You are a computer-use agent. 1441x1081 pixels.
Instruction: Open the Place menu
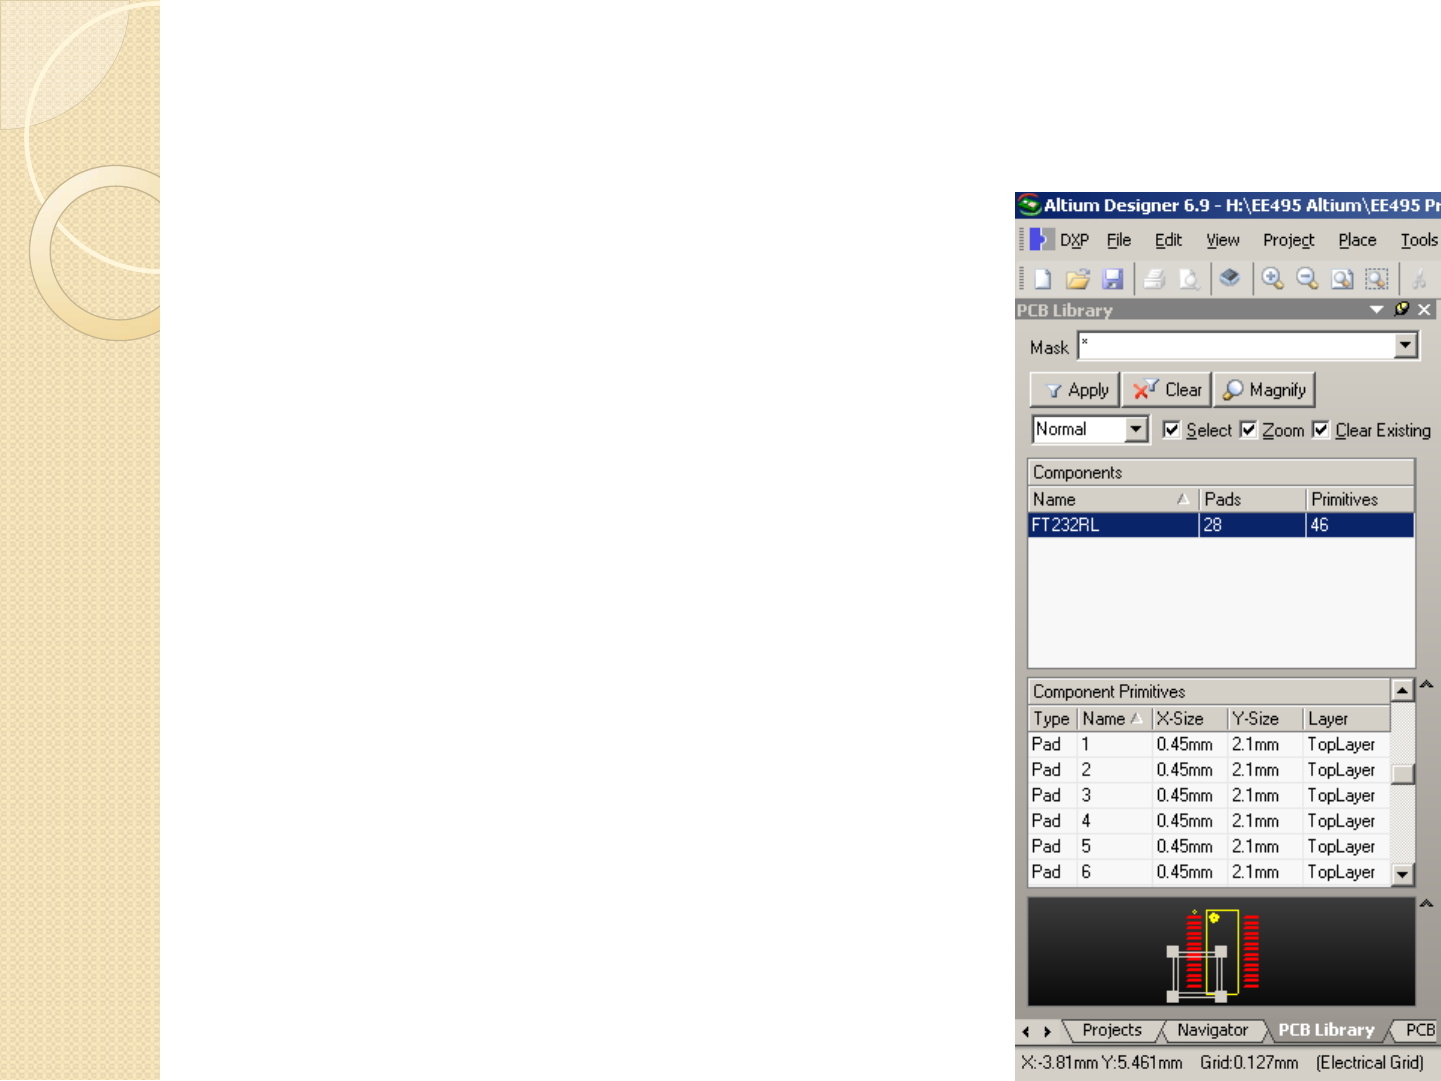pos(1357,240)
